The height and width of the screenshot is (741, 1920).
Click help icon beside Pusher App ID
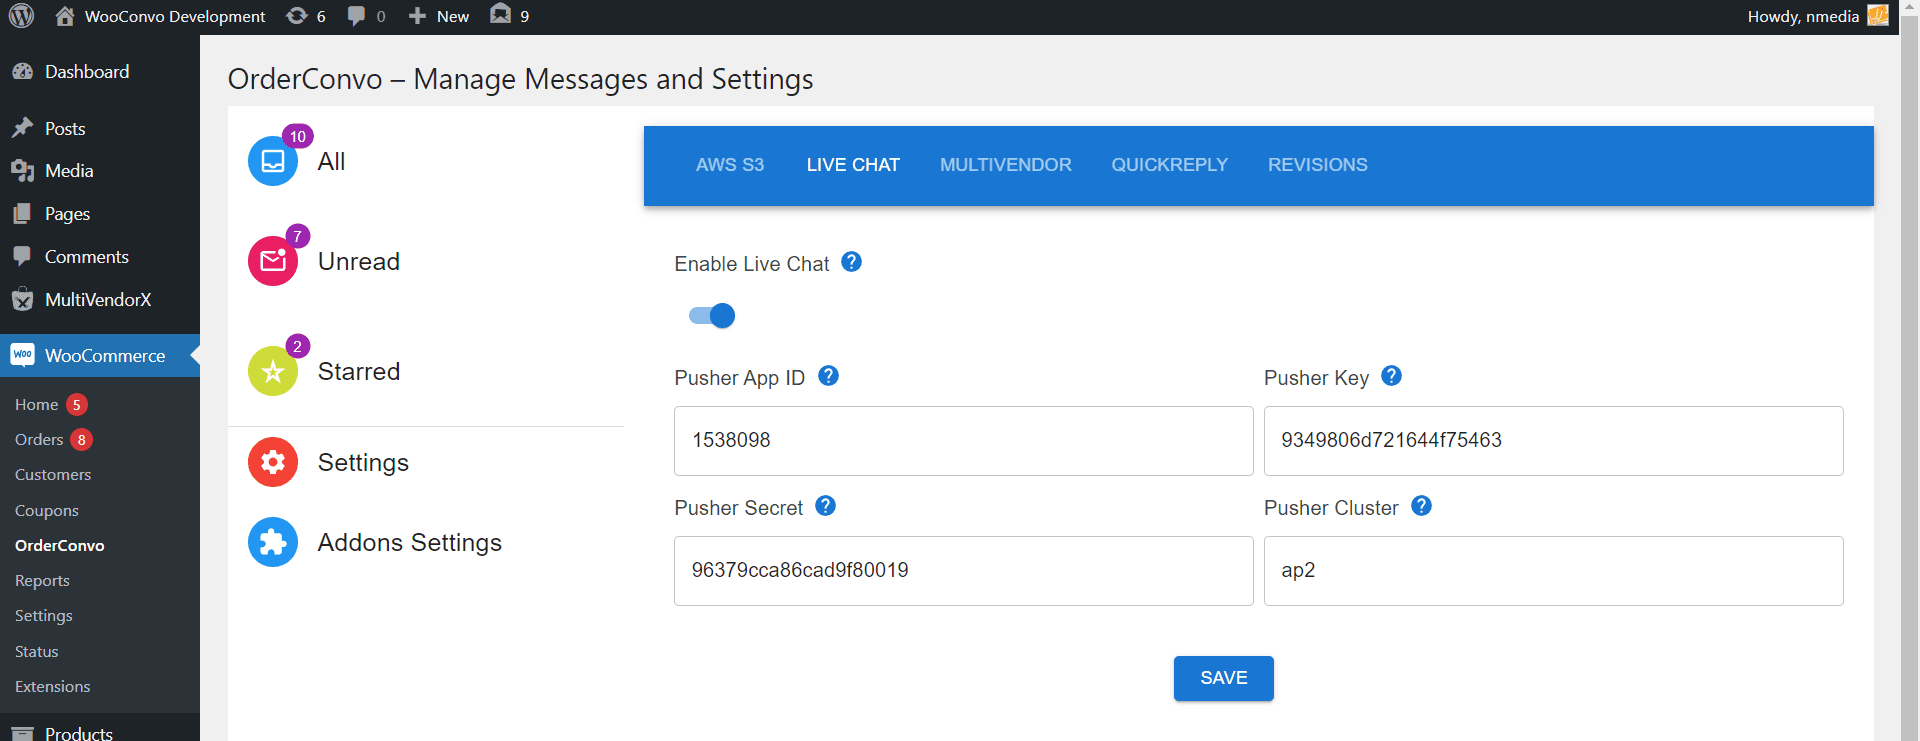[828, 376]
